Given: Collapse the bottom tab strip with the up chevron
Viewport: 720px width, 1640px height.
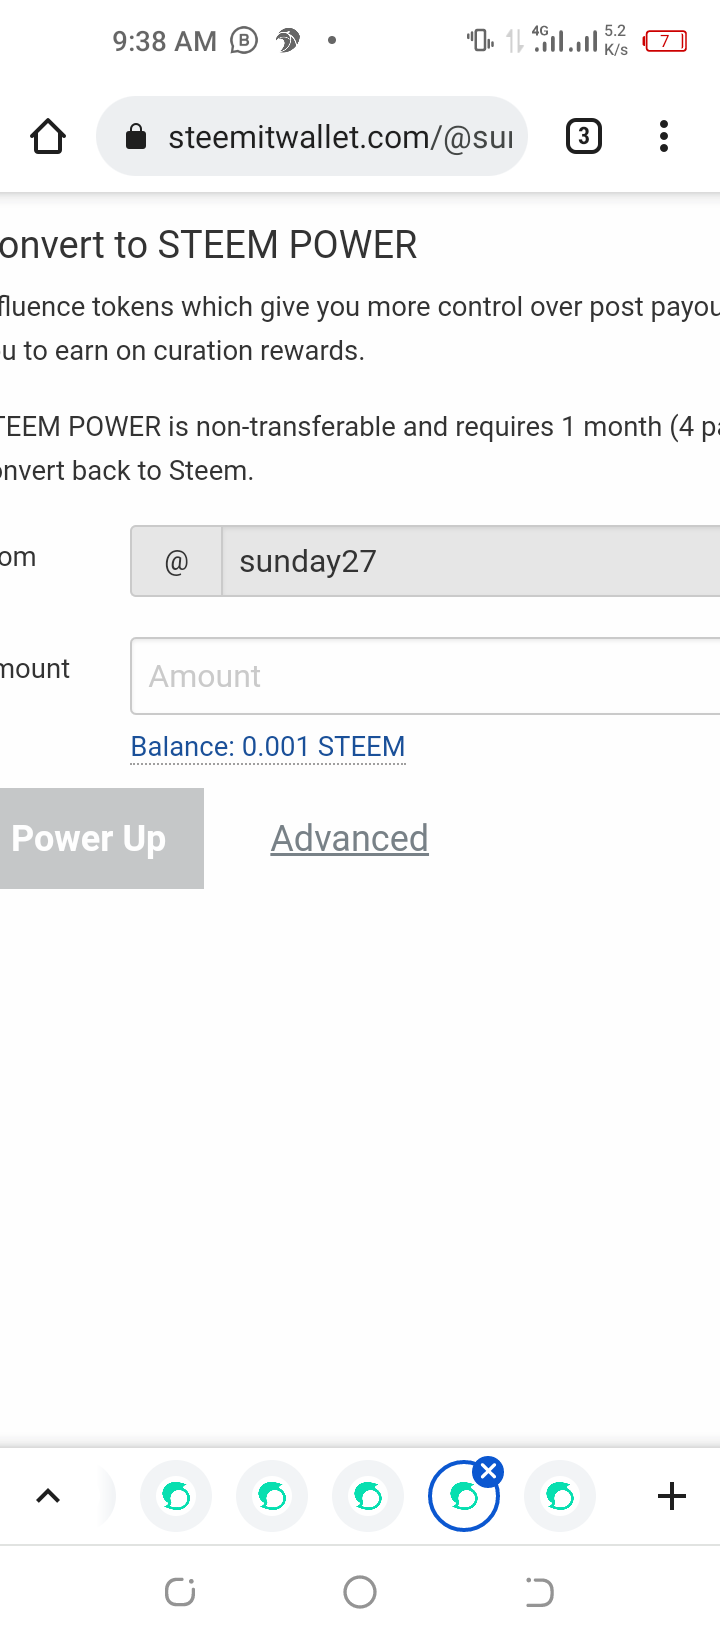Looking at the screenshot, I should click(48, 1496).
